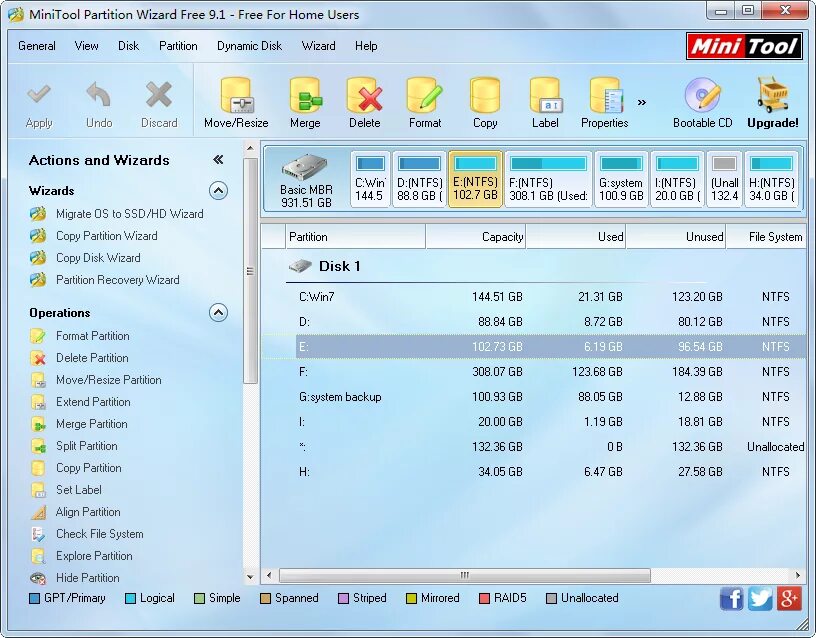Open the Partition menu
The height and width of the screenshot is (638, 816).
click(x=178, y=46)
